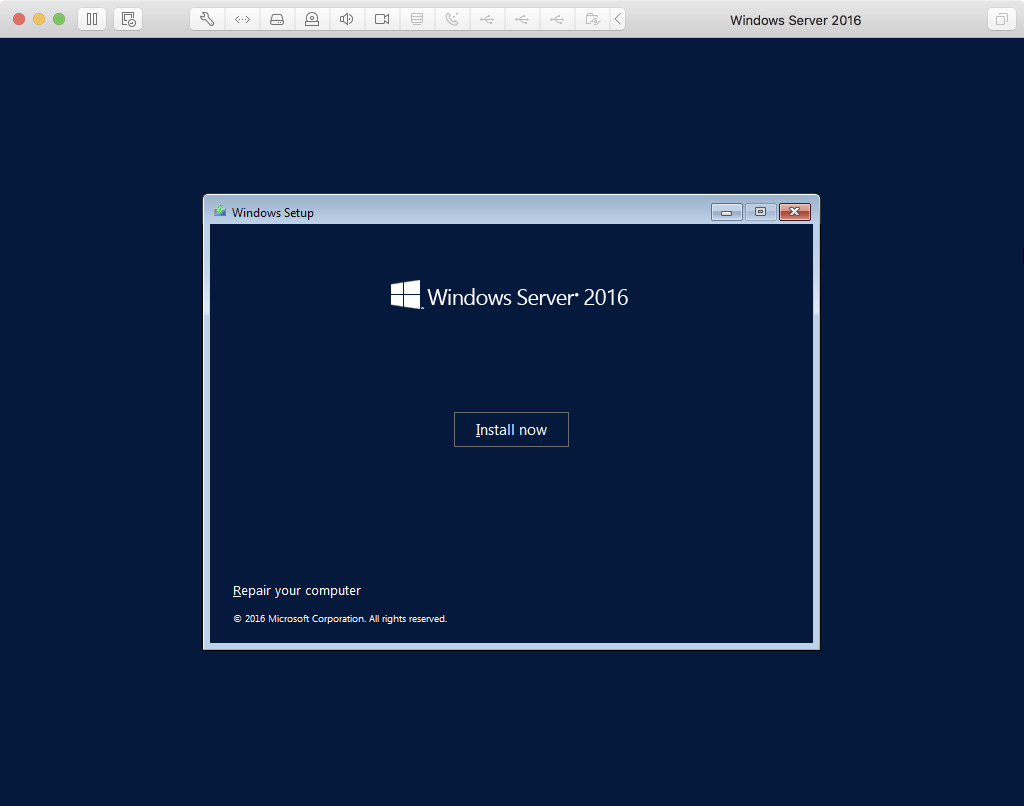Screen dimensions: 1024x806
Task: Close the Windows Setup dialog
Action: coord(794,212)
